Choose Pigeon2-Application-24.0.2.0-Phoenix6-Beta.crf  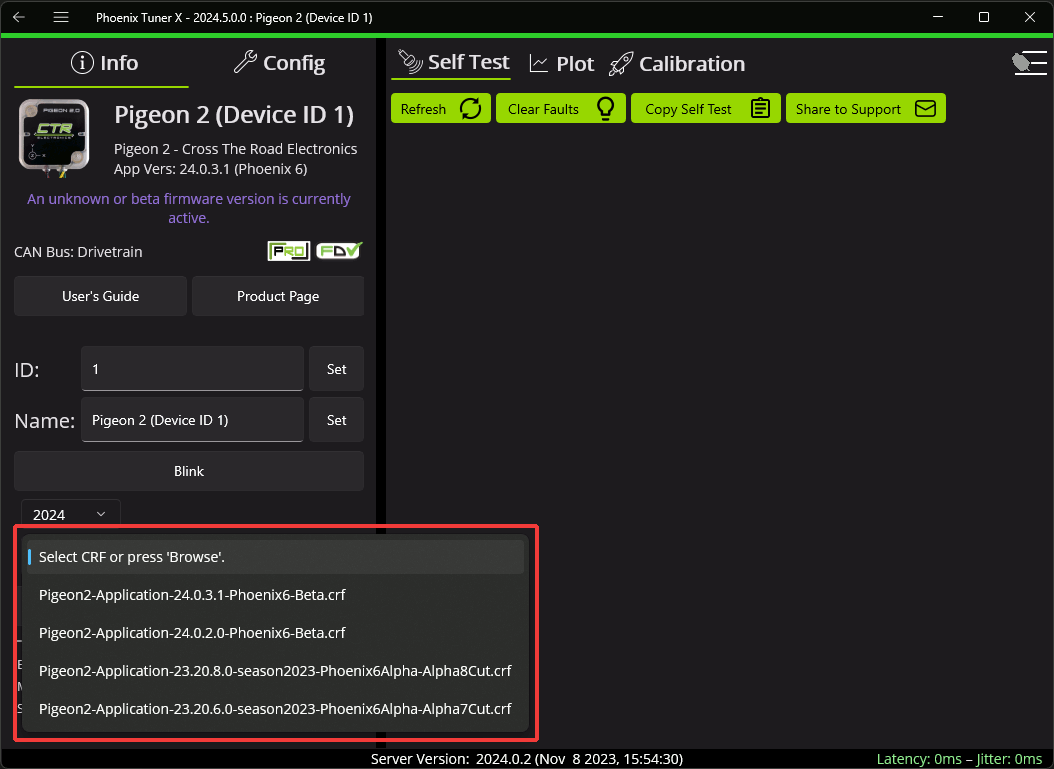(274, 633)
